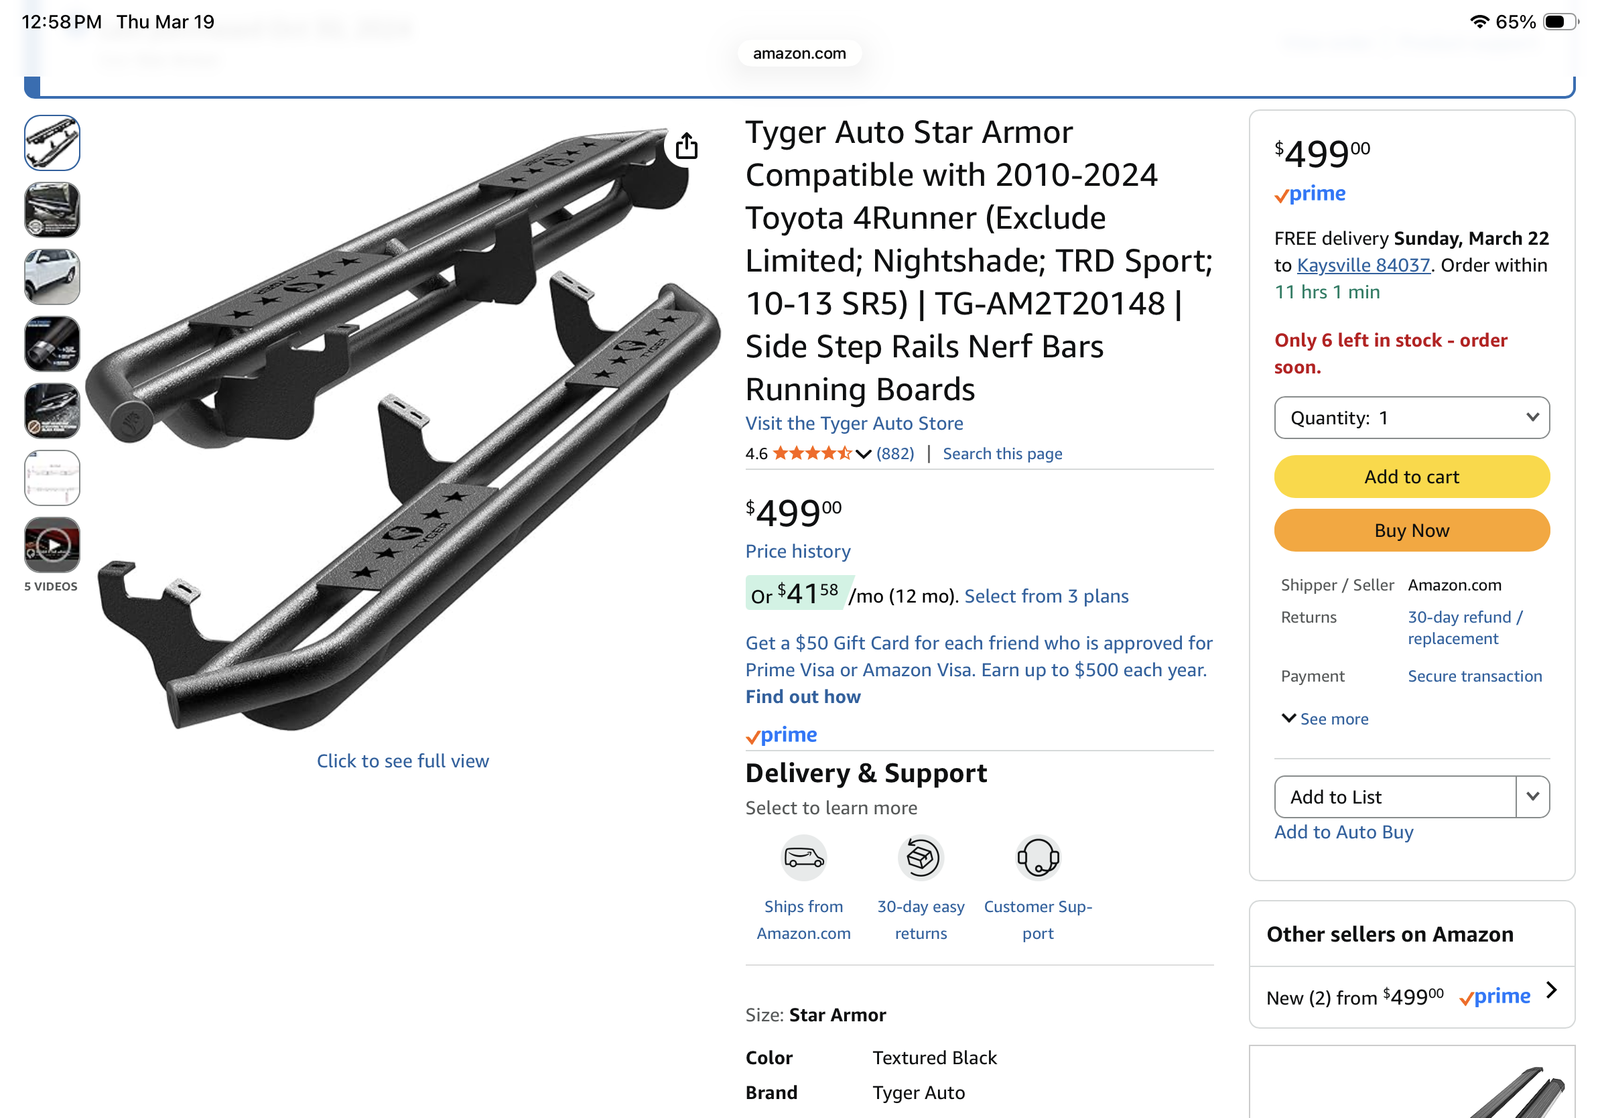Click the 30-day easy returns box icon
The image size is (1600, 1118).
920,858
